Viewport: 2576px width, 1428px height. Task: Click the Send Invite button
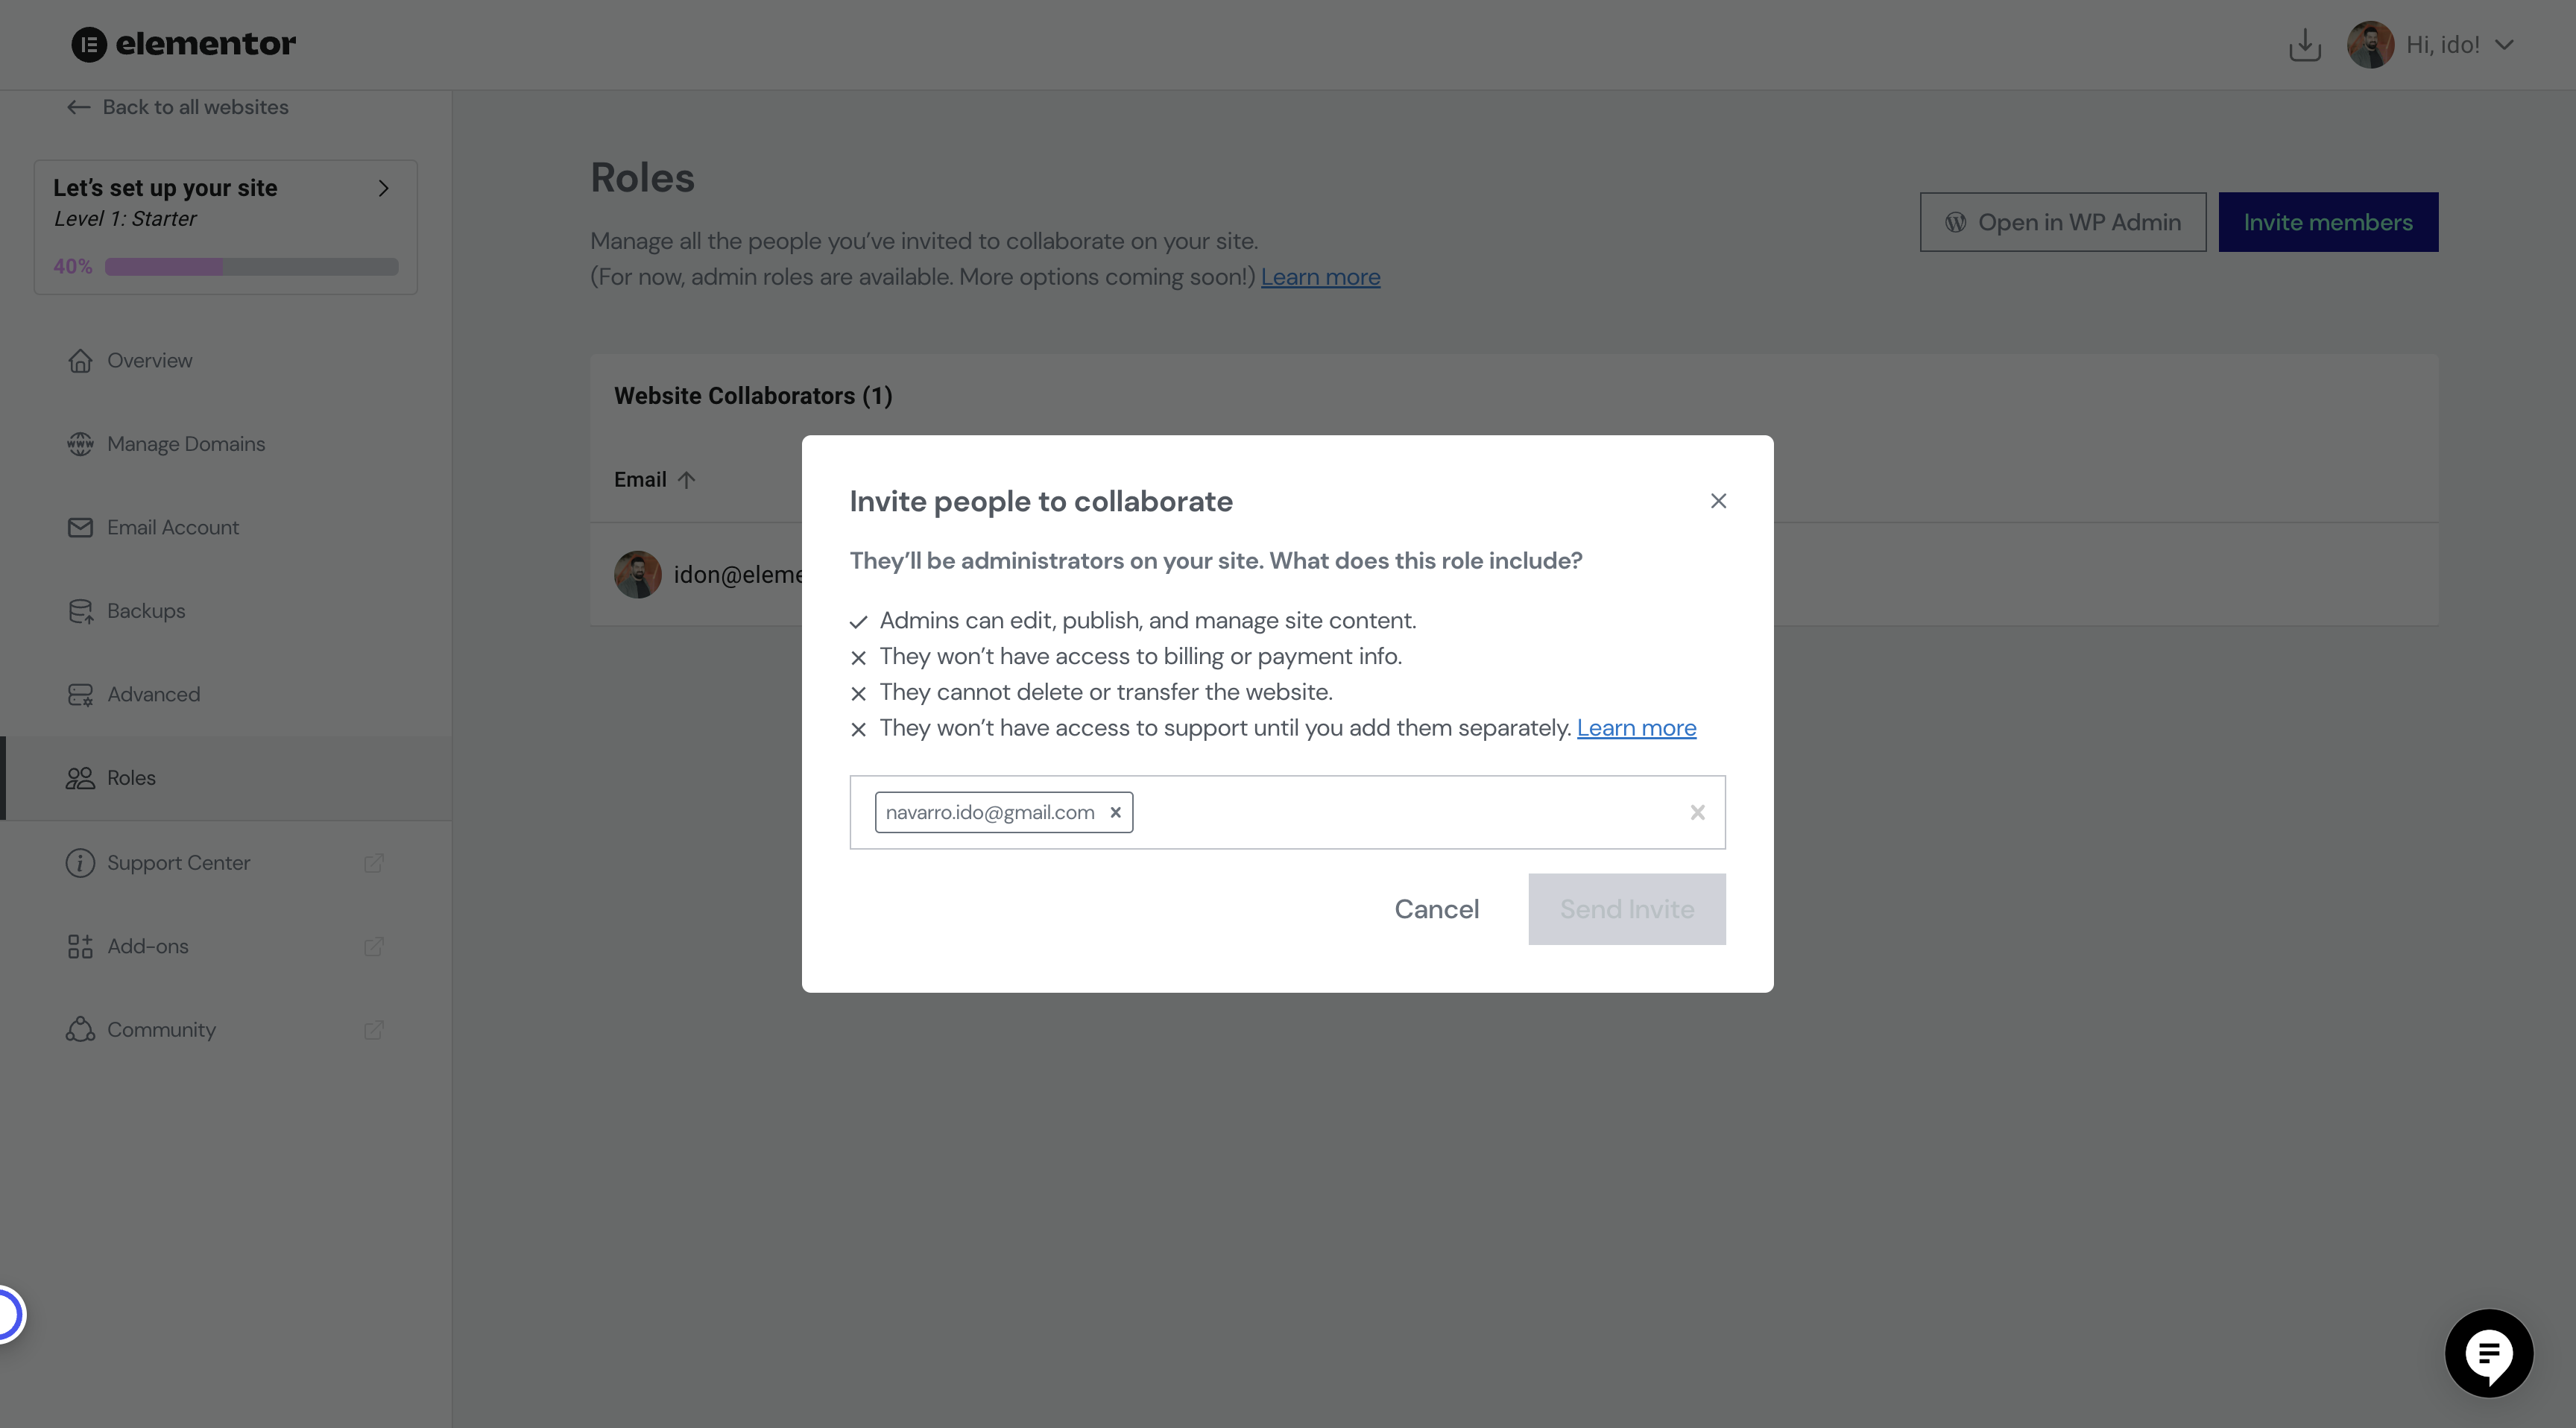pos(1627,909)
